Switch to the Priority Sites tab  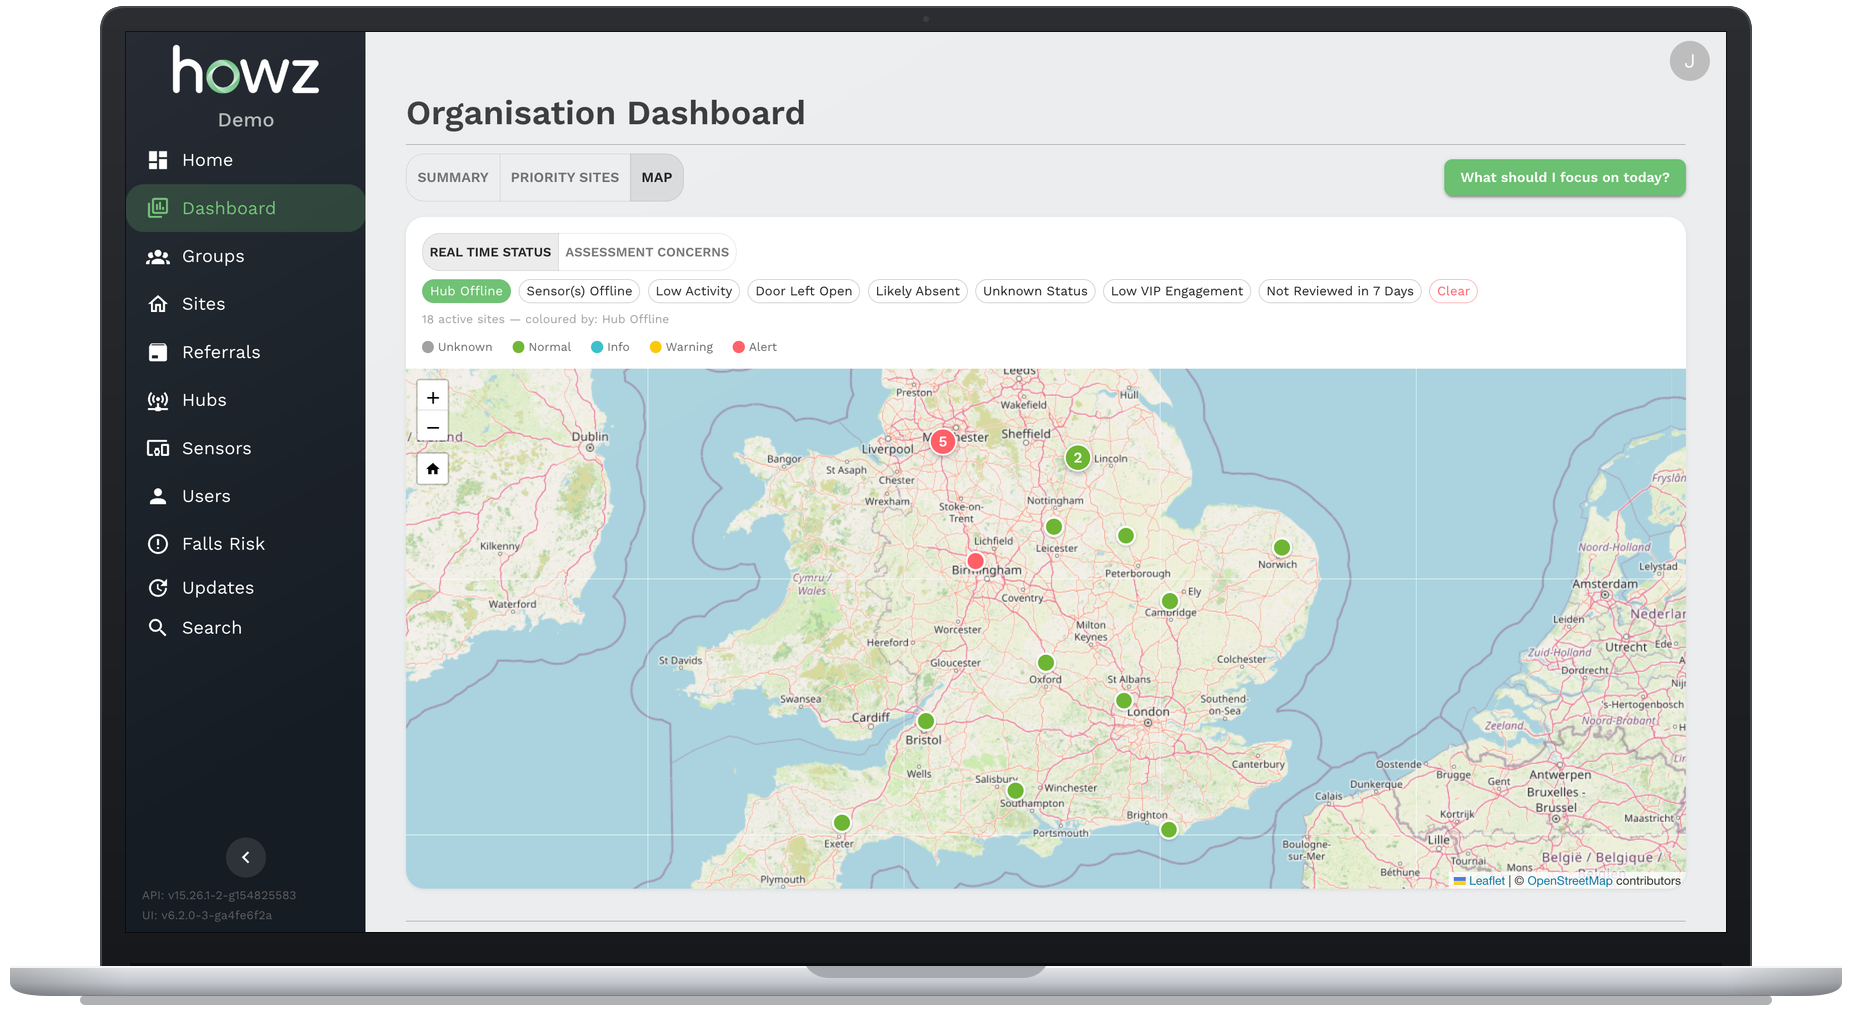565,178
